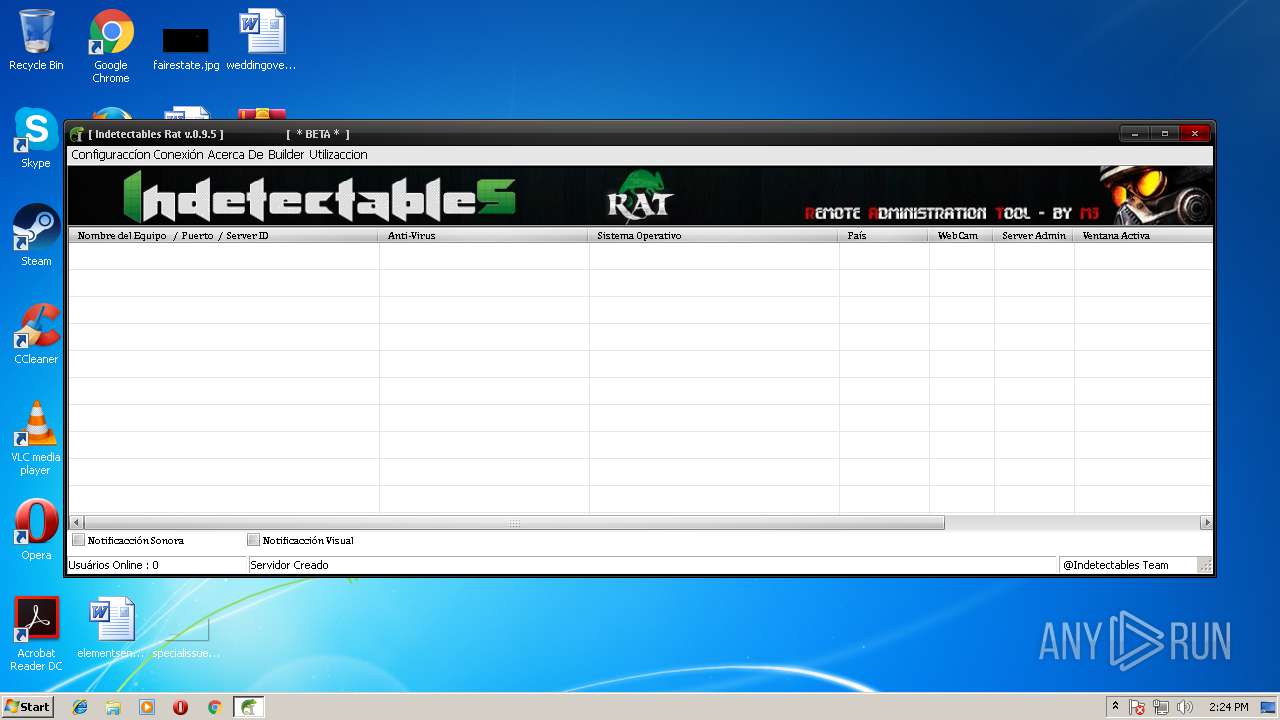Select the weddingove... Word document on desktop
This screenshot has width=1280, height=720.
pos(261,40)
